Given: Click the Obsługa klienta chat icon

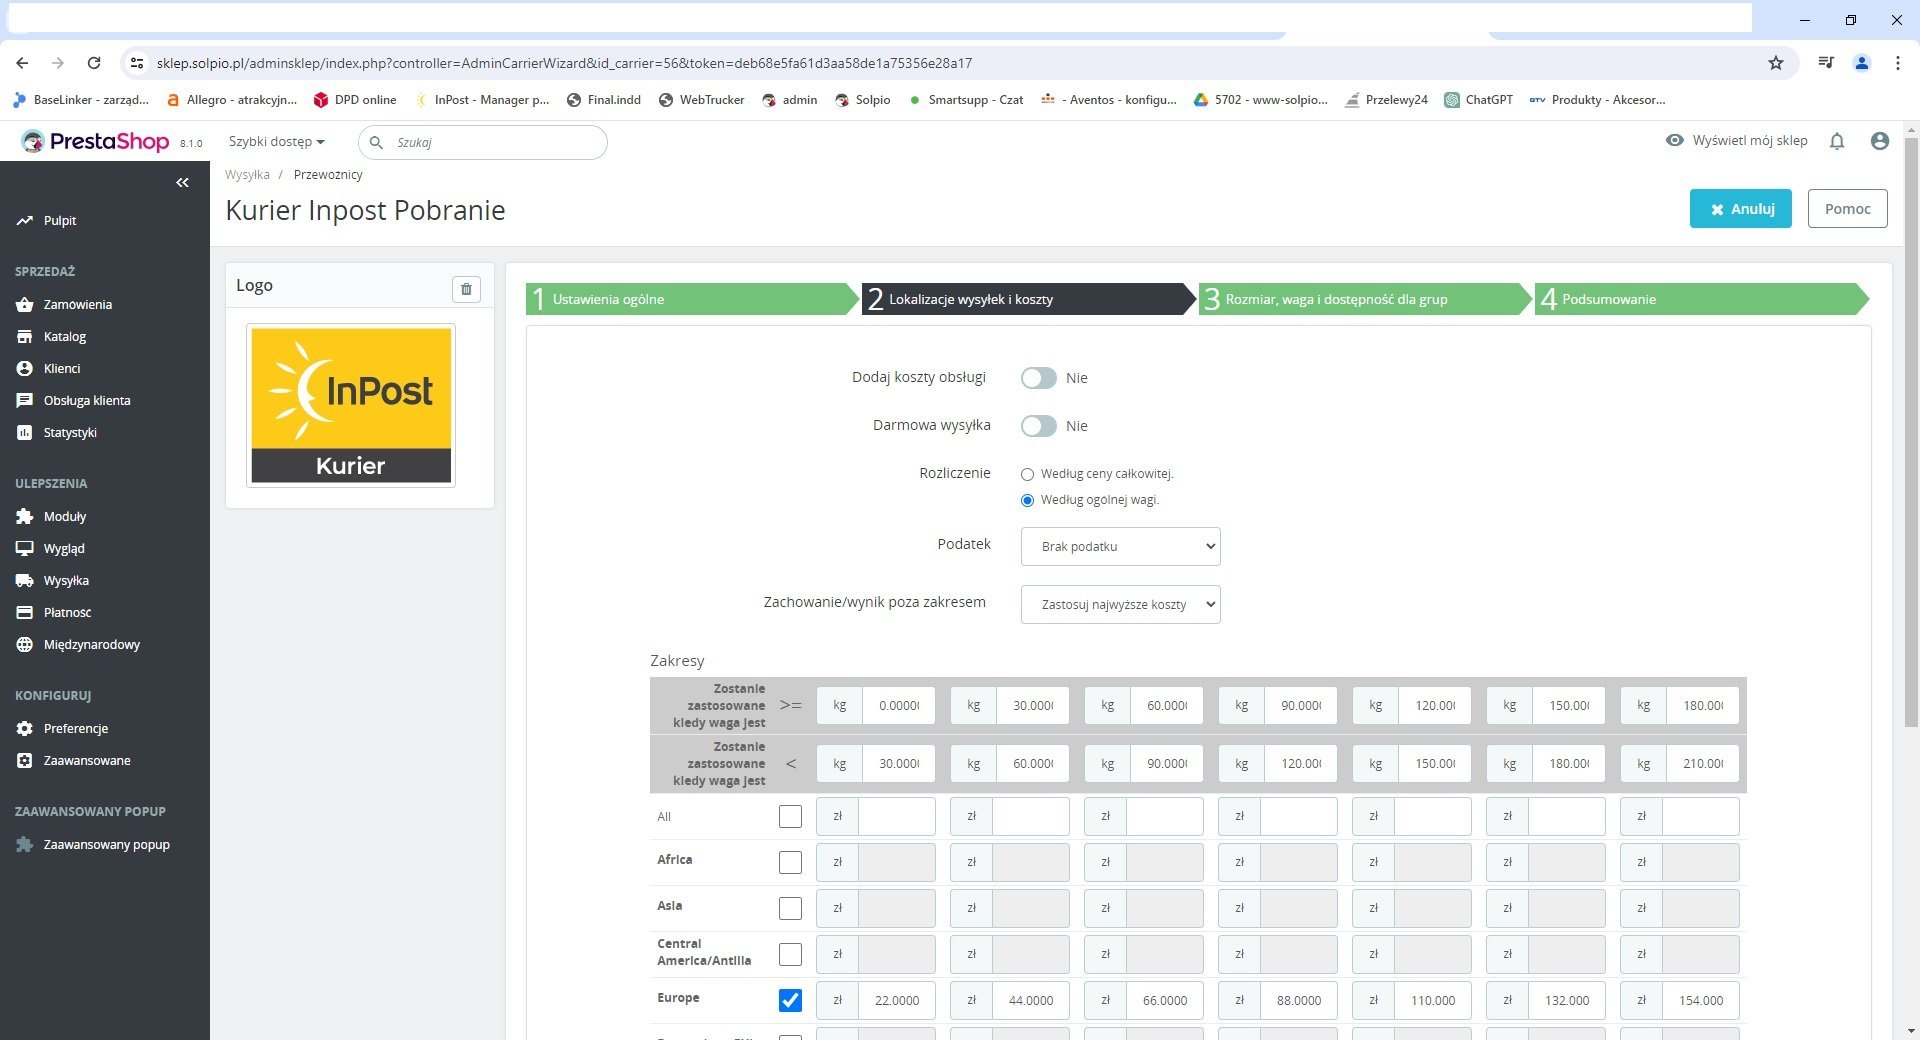Looking at the screenshot, I should pyautogui.click(x=25, y=400).
